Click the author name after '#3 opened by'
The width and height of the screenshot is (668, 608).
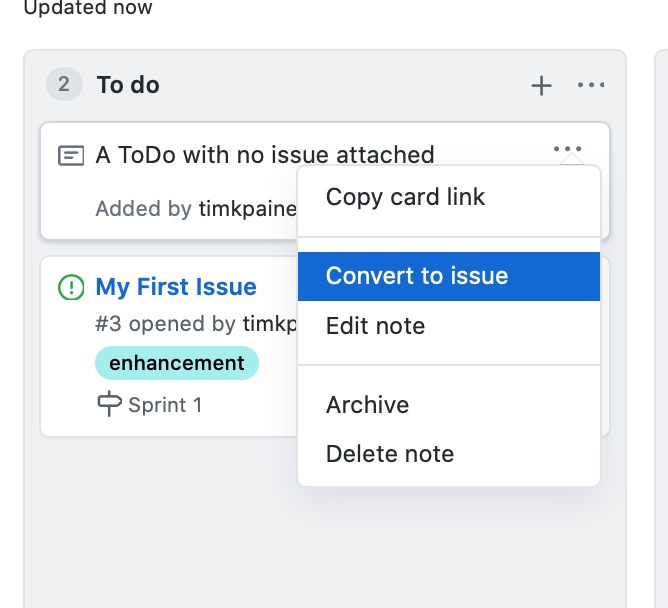(270, 324)
